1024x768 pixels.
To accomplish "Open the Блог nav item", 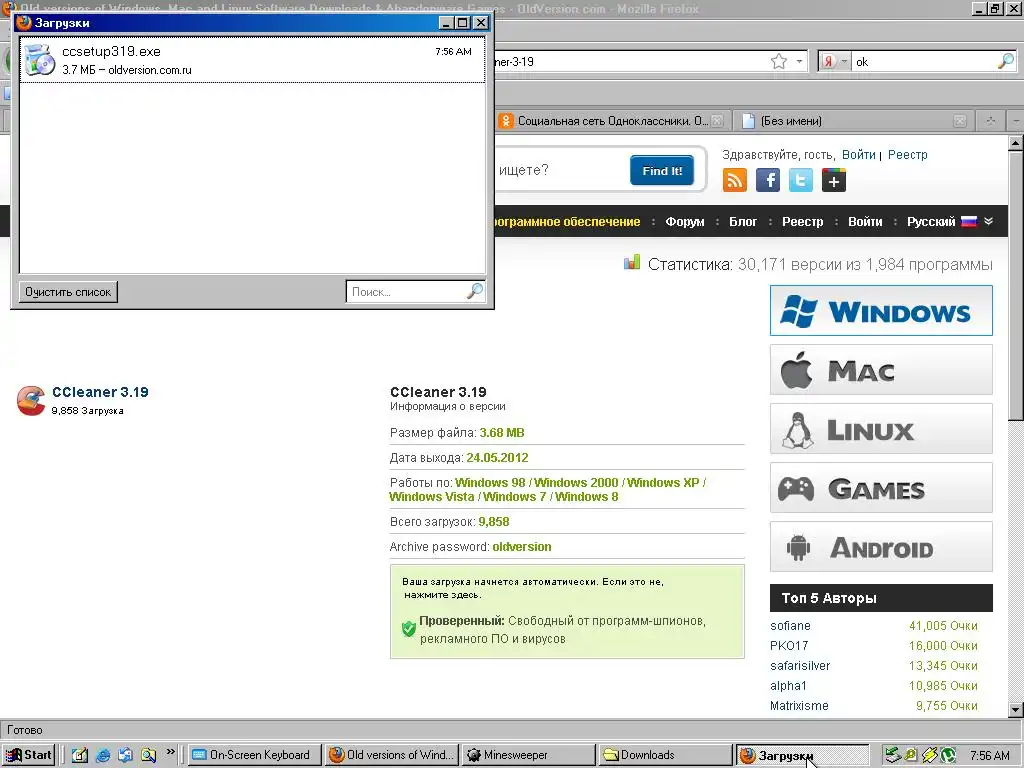I will coord(743,221).
